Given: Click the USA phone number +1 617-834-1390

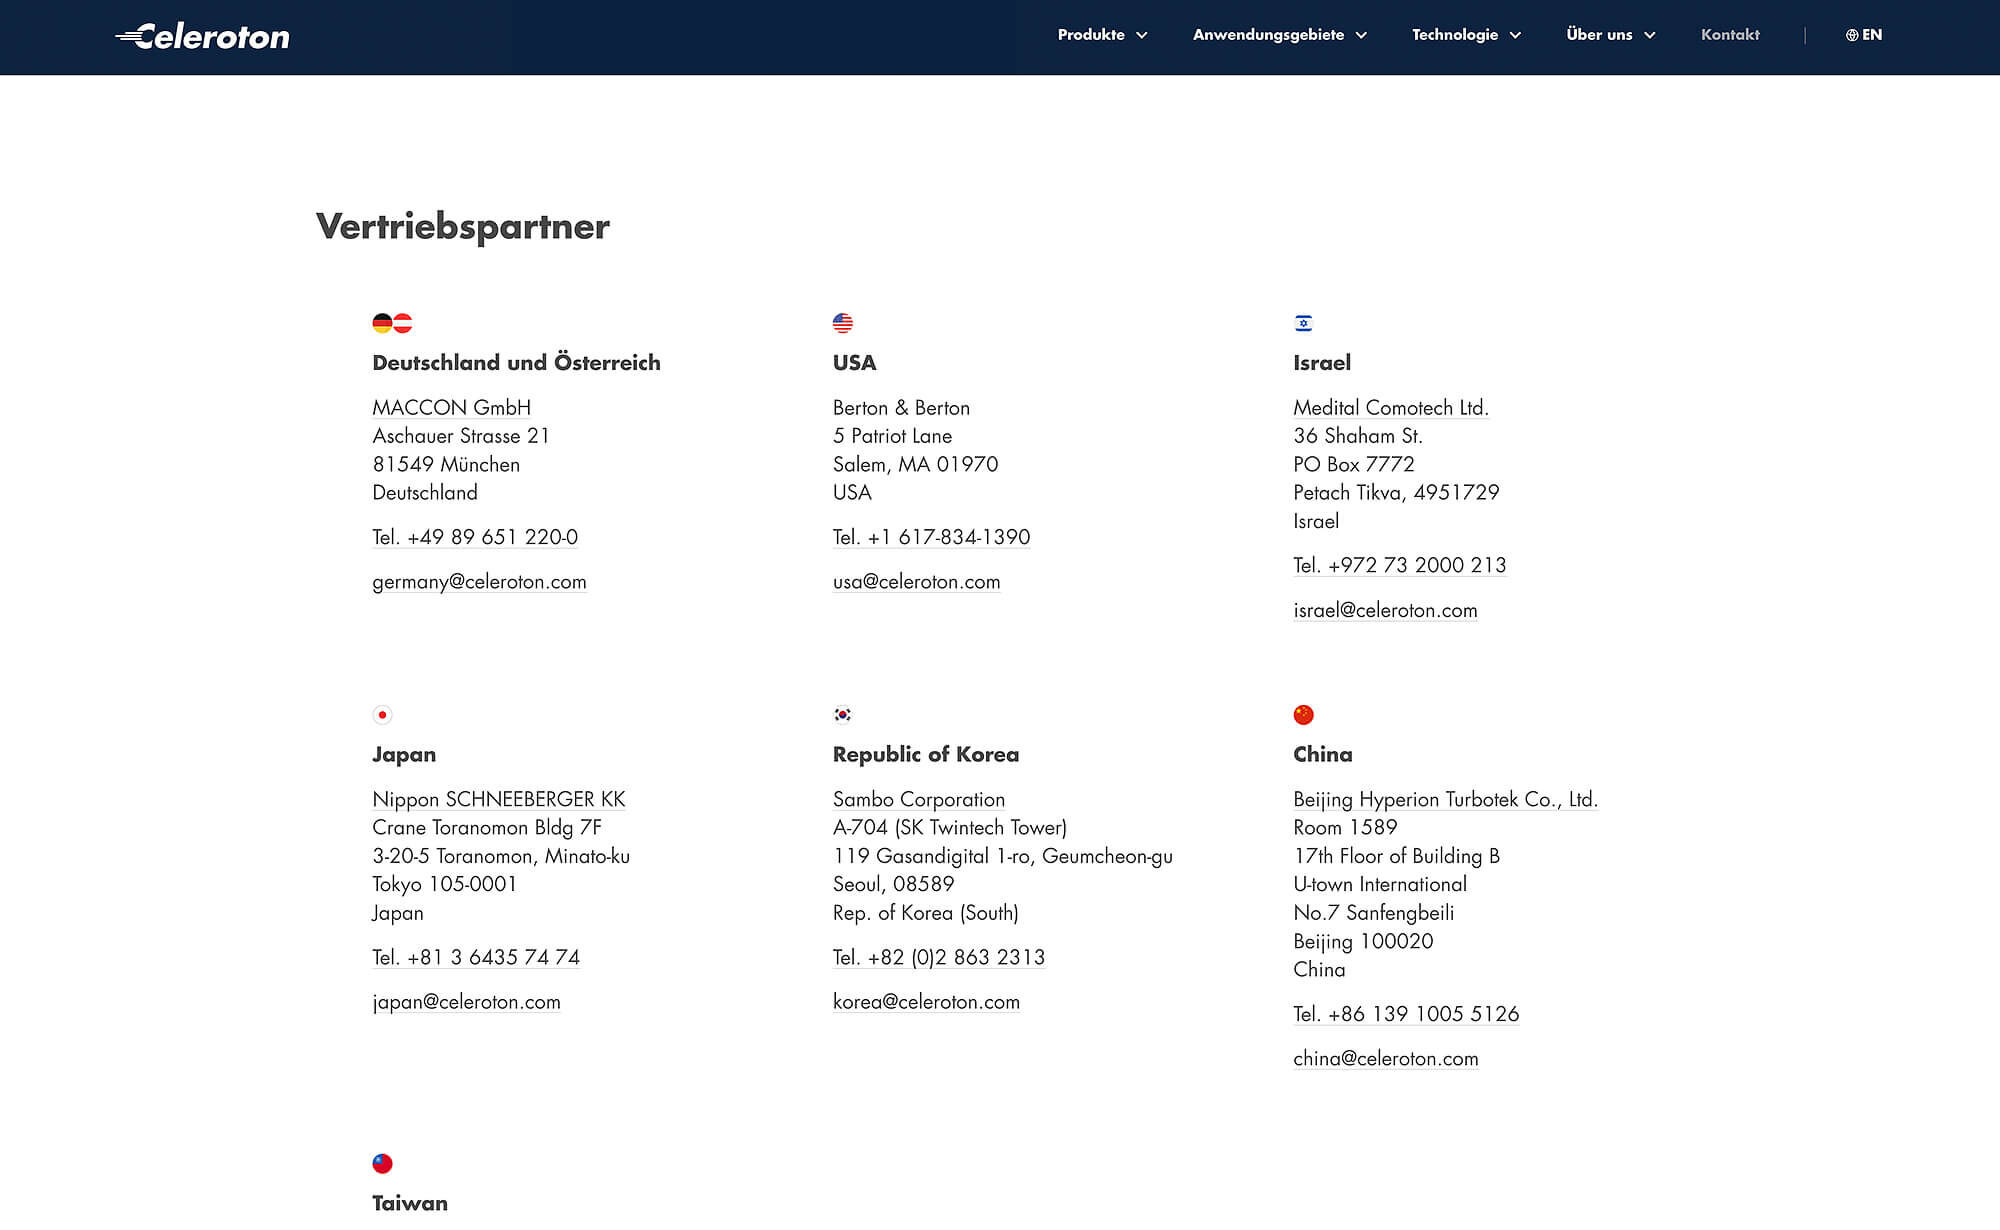Looking at the screenshot, I should coord(931,537).
